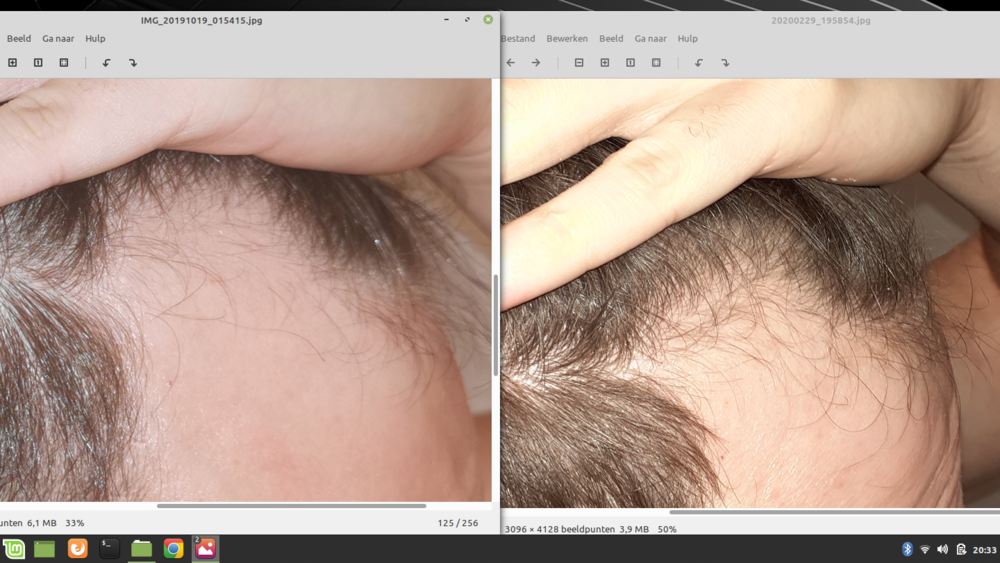Image resolution: width=1000 pixels, height=563 pixels.
Task: Open Hulp menu in IMG_20191019 window
Action: click(95, 39)
